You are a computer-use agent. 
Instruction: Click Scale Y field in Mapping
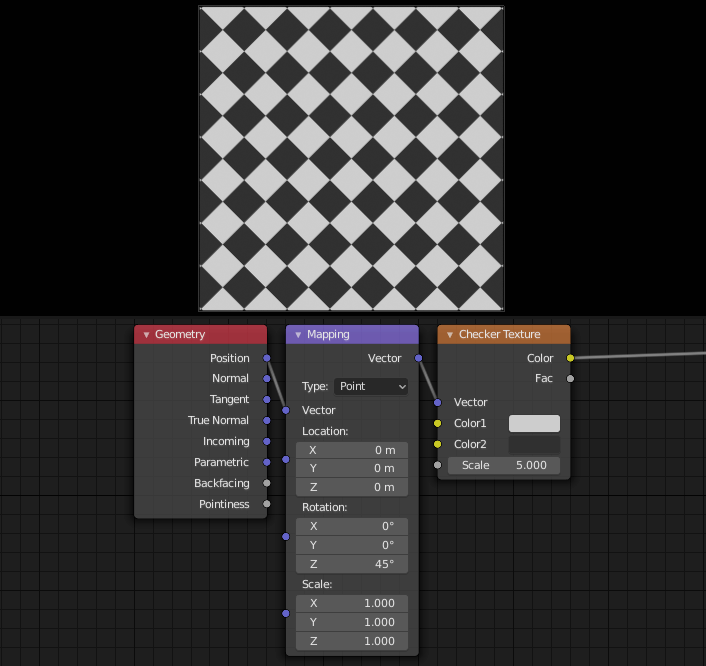point(352,622)
